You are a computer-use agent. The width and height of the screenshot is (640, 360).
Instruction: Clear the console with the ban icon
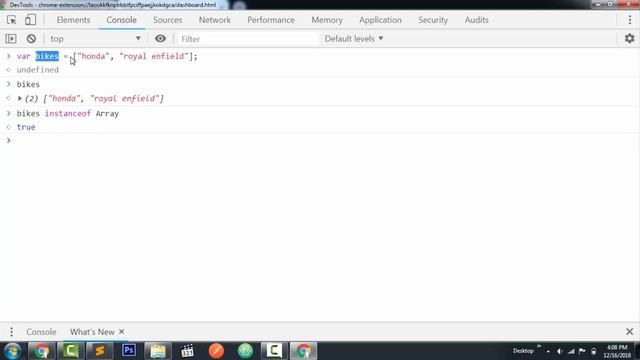coord(31,39)
